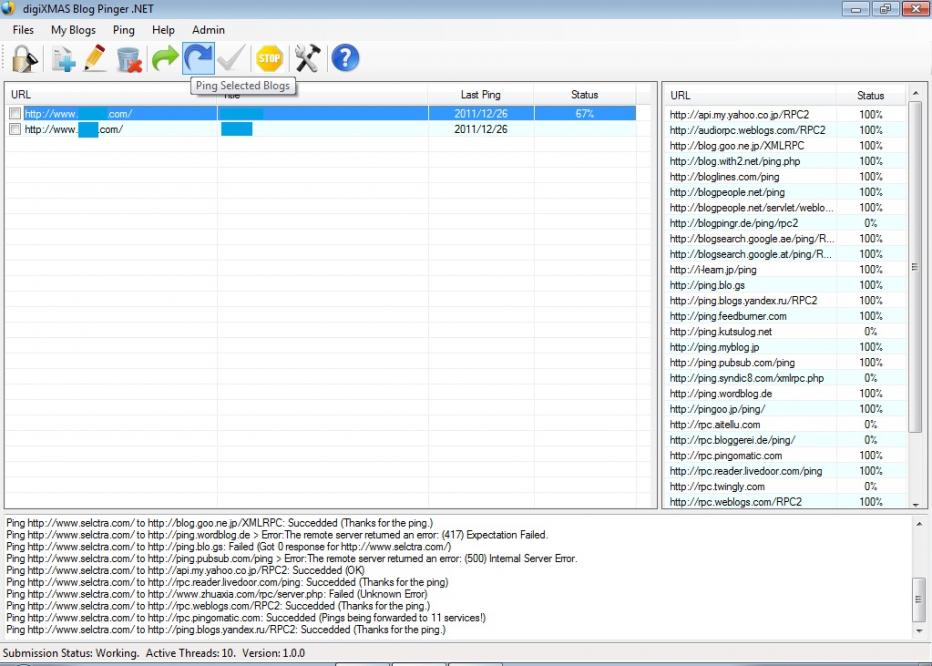Click the log line with (417) Expectation Failed
The height and width of the screenshot is (666, 932).
[277, 535]
